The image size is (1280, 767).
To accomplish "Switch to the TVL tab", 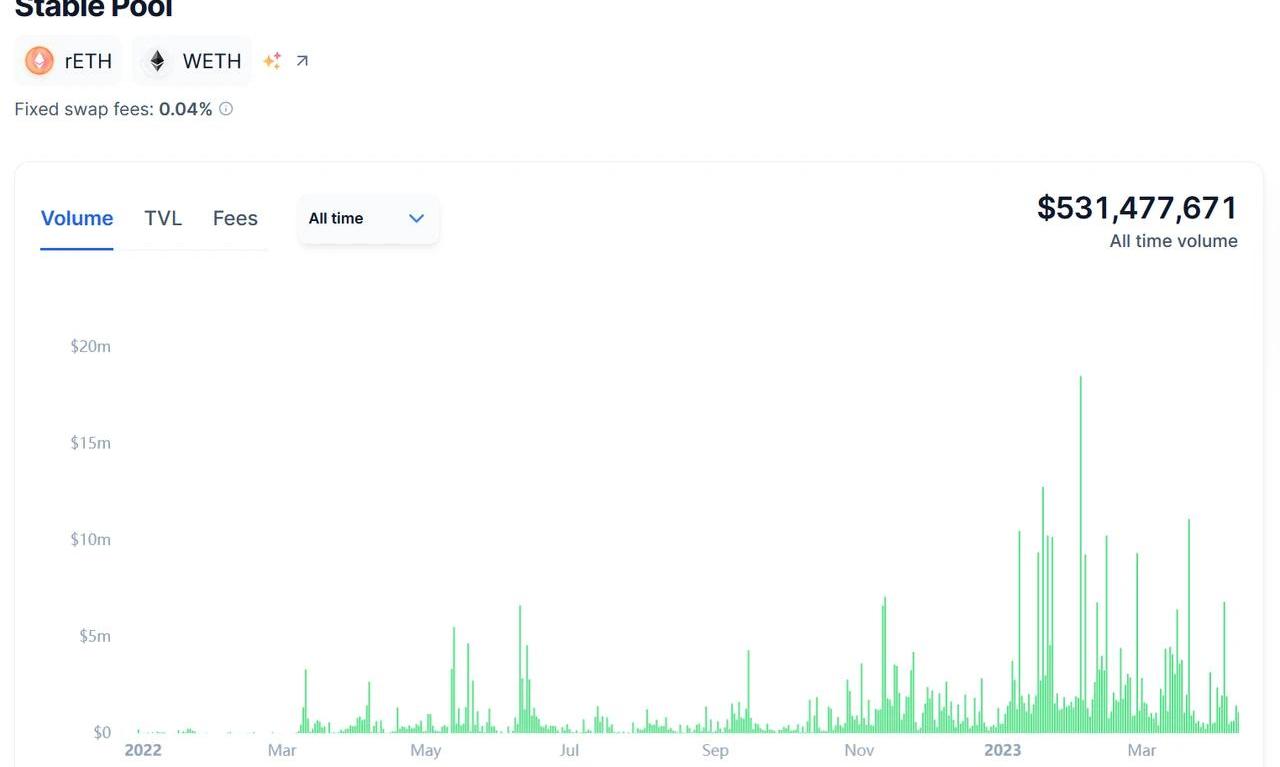I will 163,218.
